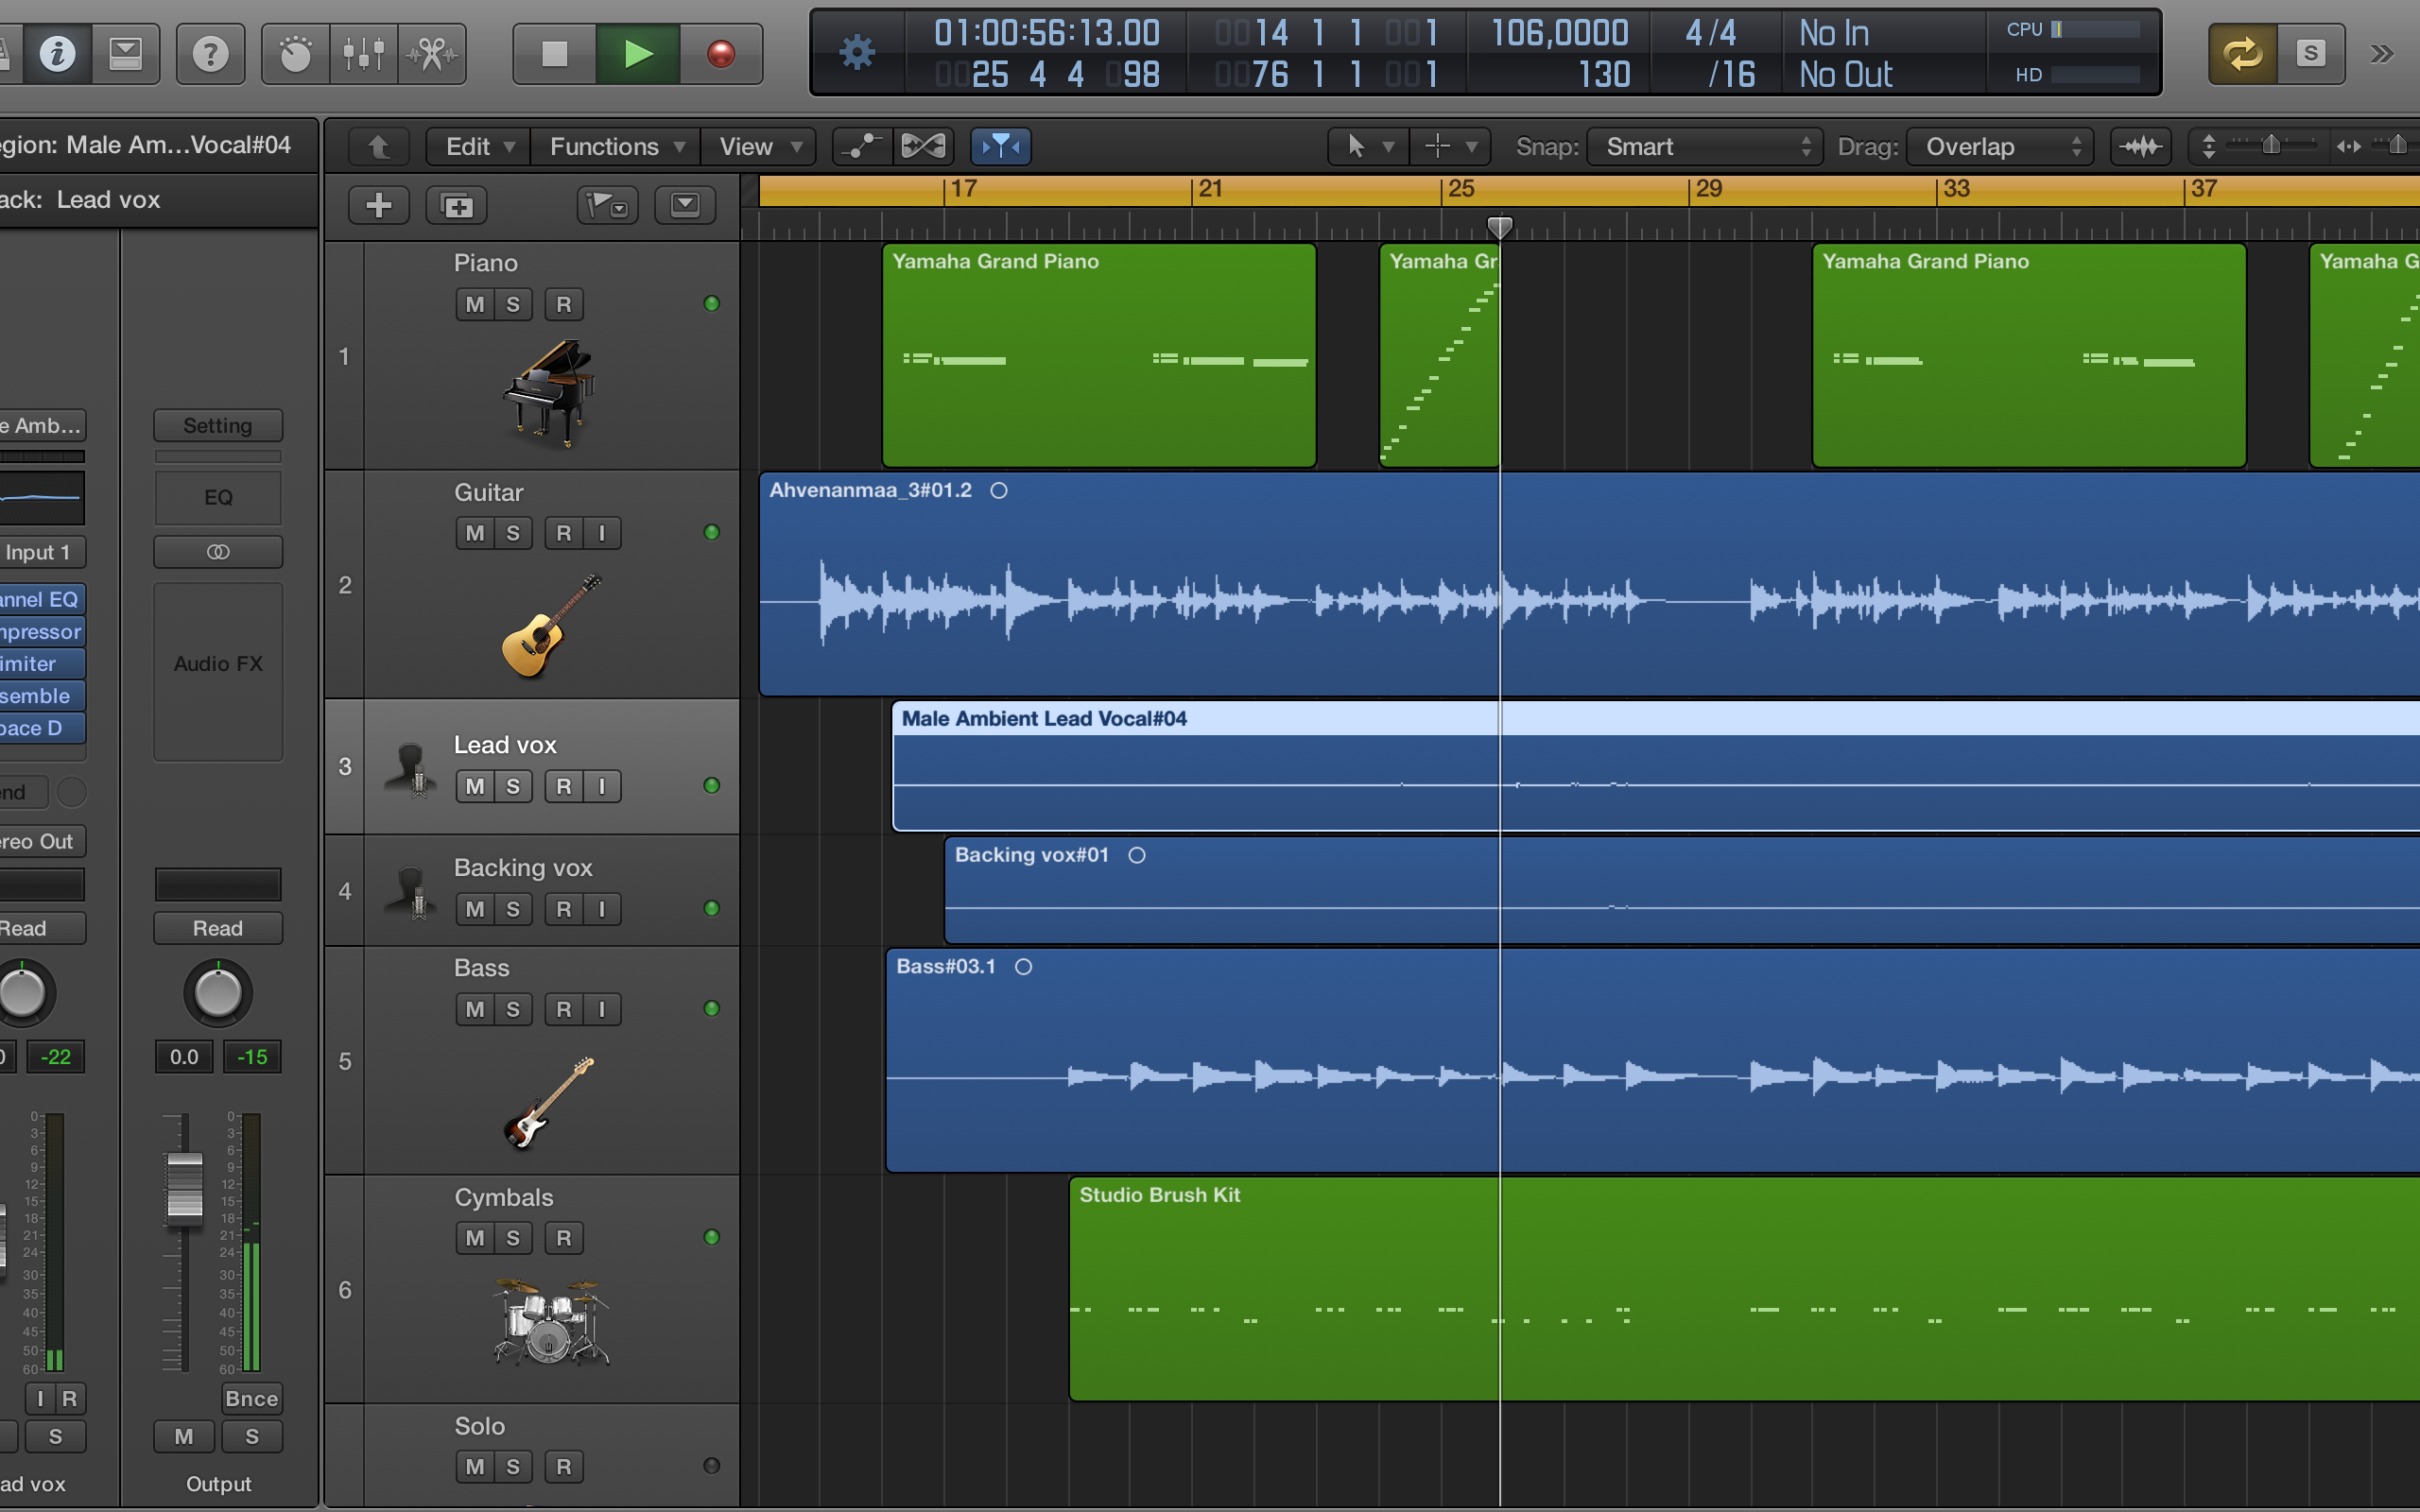
Task: Click duplicate track button
Action: pos(457,206)
